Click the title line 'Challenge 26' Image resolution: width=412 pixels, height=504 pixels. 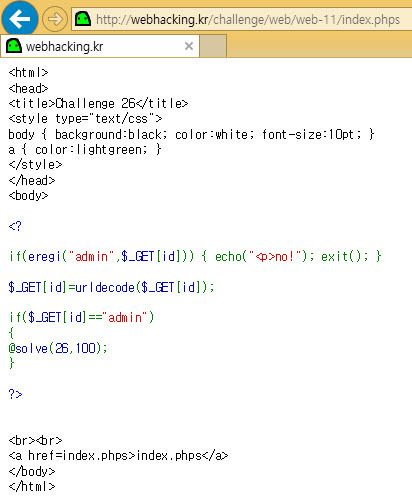(98, 103)
